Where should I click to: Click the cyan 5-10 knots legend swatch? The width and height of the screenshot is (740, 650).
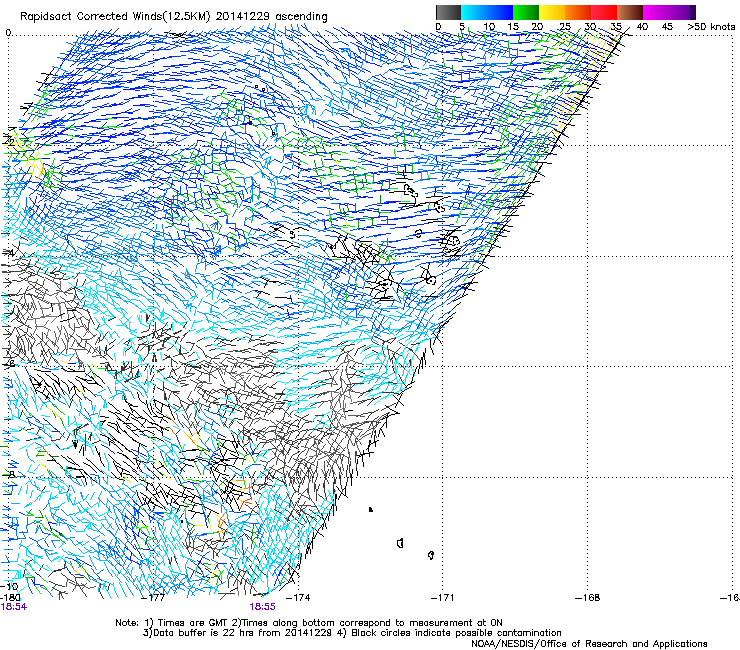click(474, 12)
